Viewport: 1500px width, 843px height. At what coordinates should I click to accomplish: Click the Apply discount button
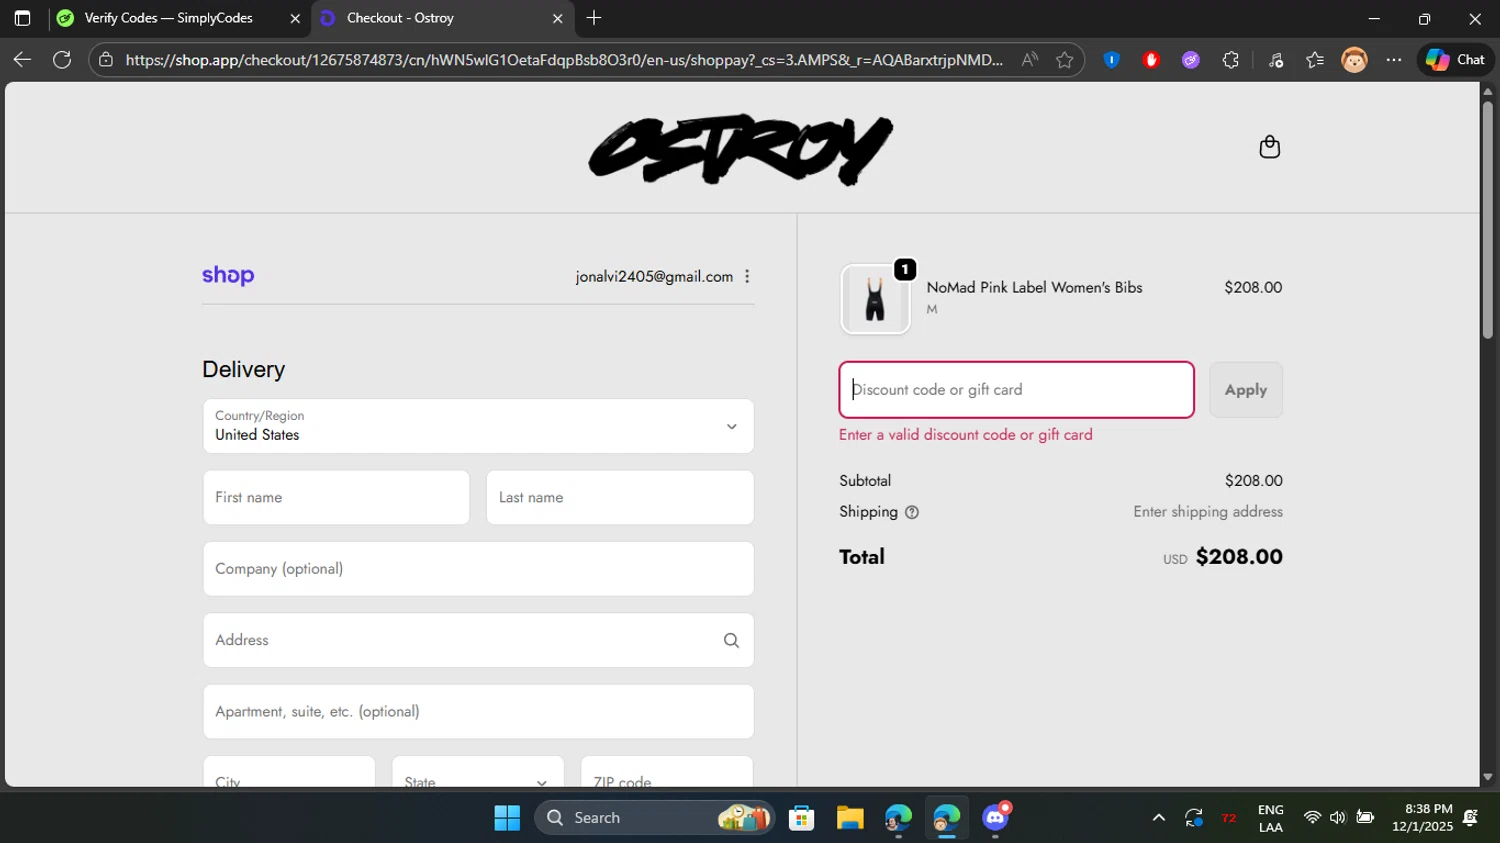[x=1246, y=390]
